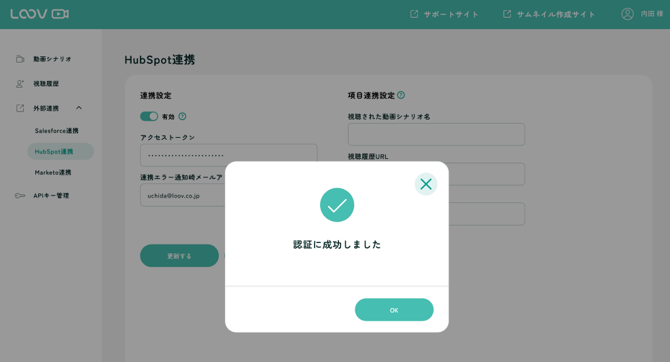The width and height of the screenshot is (670, 362).
Task: Close the authentication success dialog with X
Action: coord(426,184)
